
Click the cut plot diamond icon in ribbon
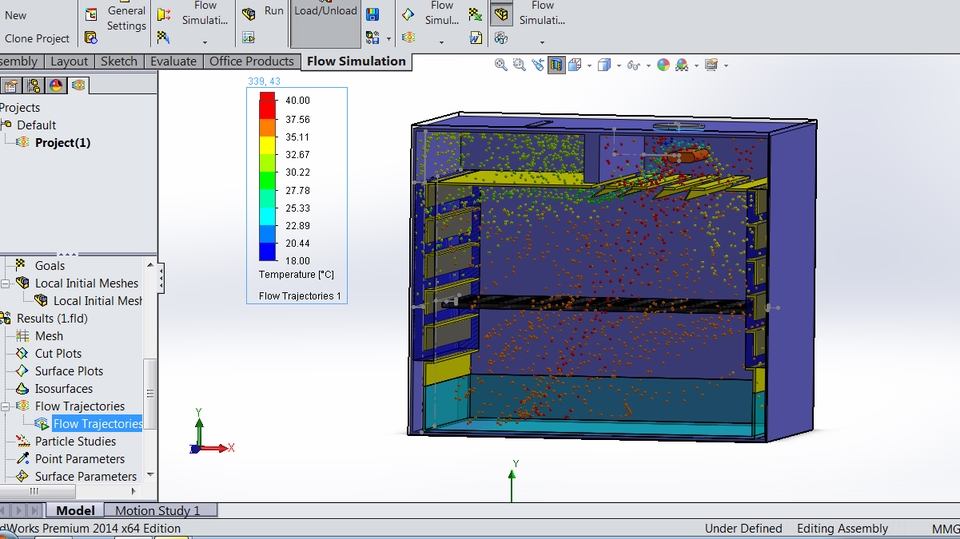tap(408, 15)
